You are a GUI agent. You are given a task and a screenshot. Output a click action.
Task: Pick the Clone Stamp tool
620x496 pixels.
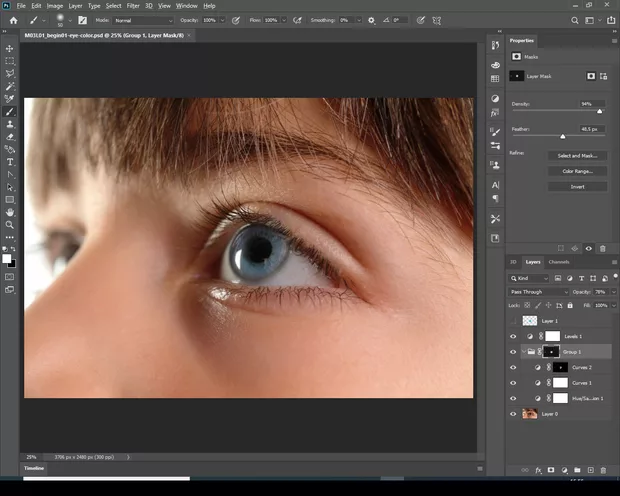click(x=10, y=124)
